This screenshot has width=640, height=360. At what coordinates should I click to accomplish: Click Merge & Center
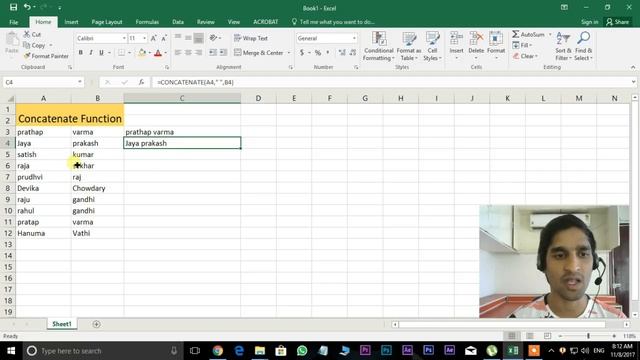click(259, 53)
